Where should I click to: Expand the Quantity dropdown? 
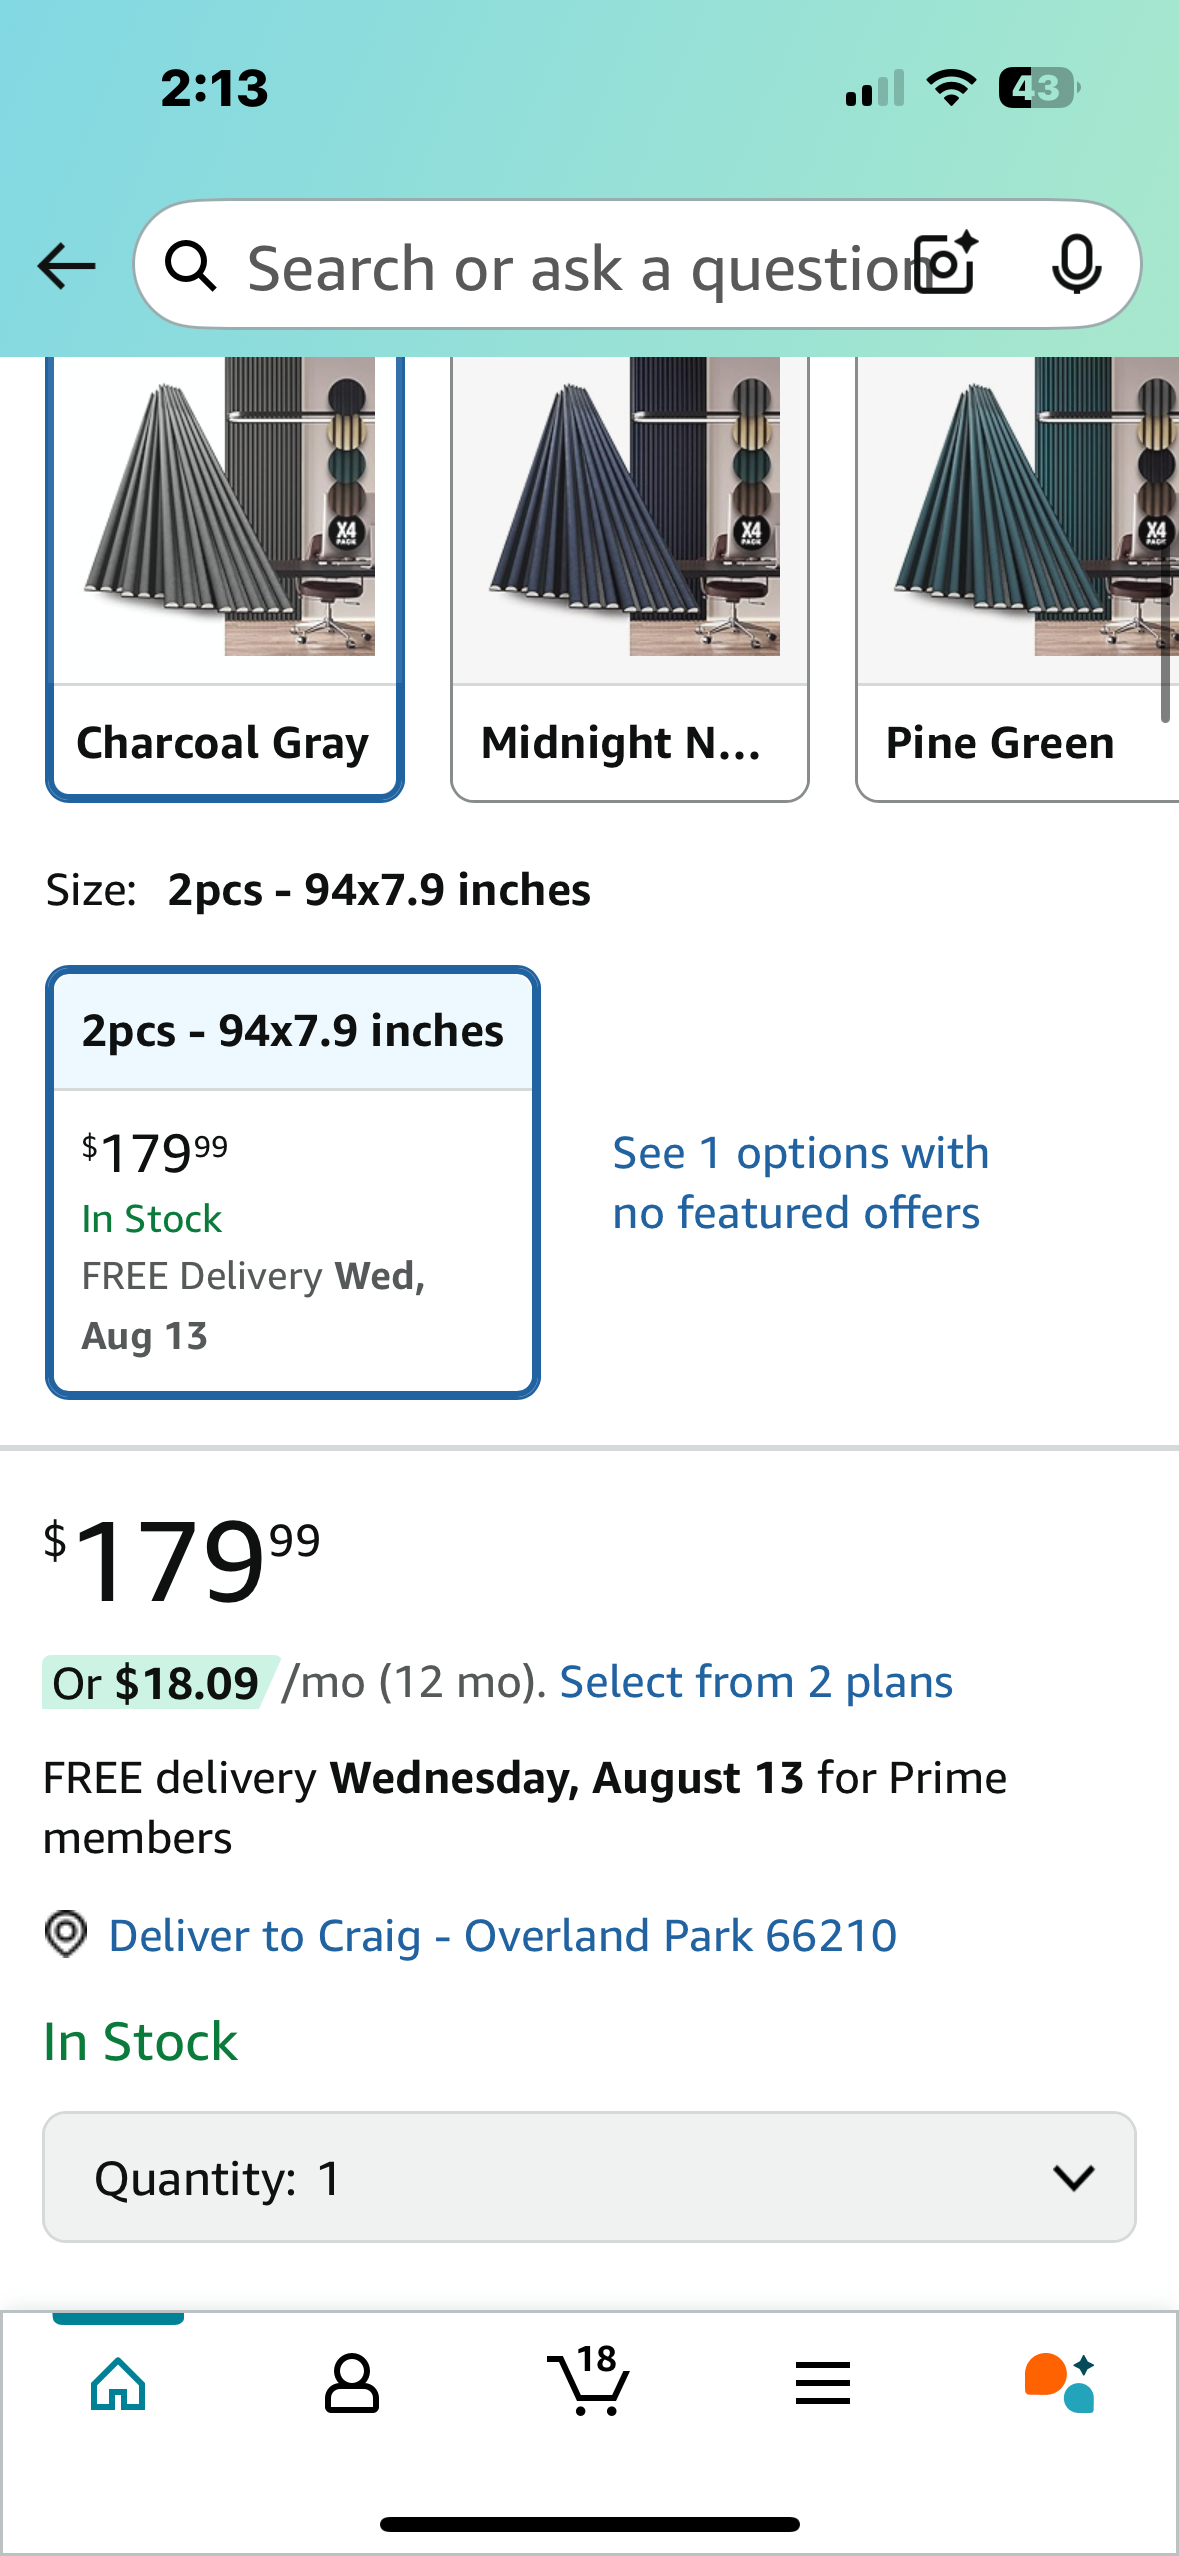point(589,2177)
